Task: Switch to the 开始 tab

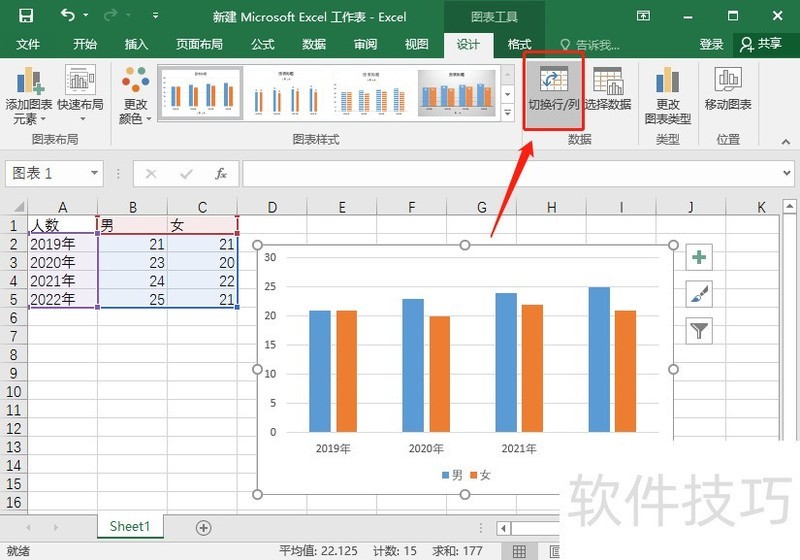Action: click(x=85, y=44)
